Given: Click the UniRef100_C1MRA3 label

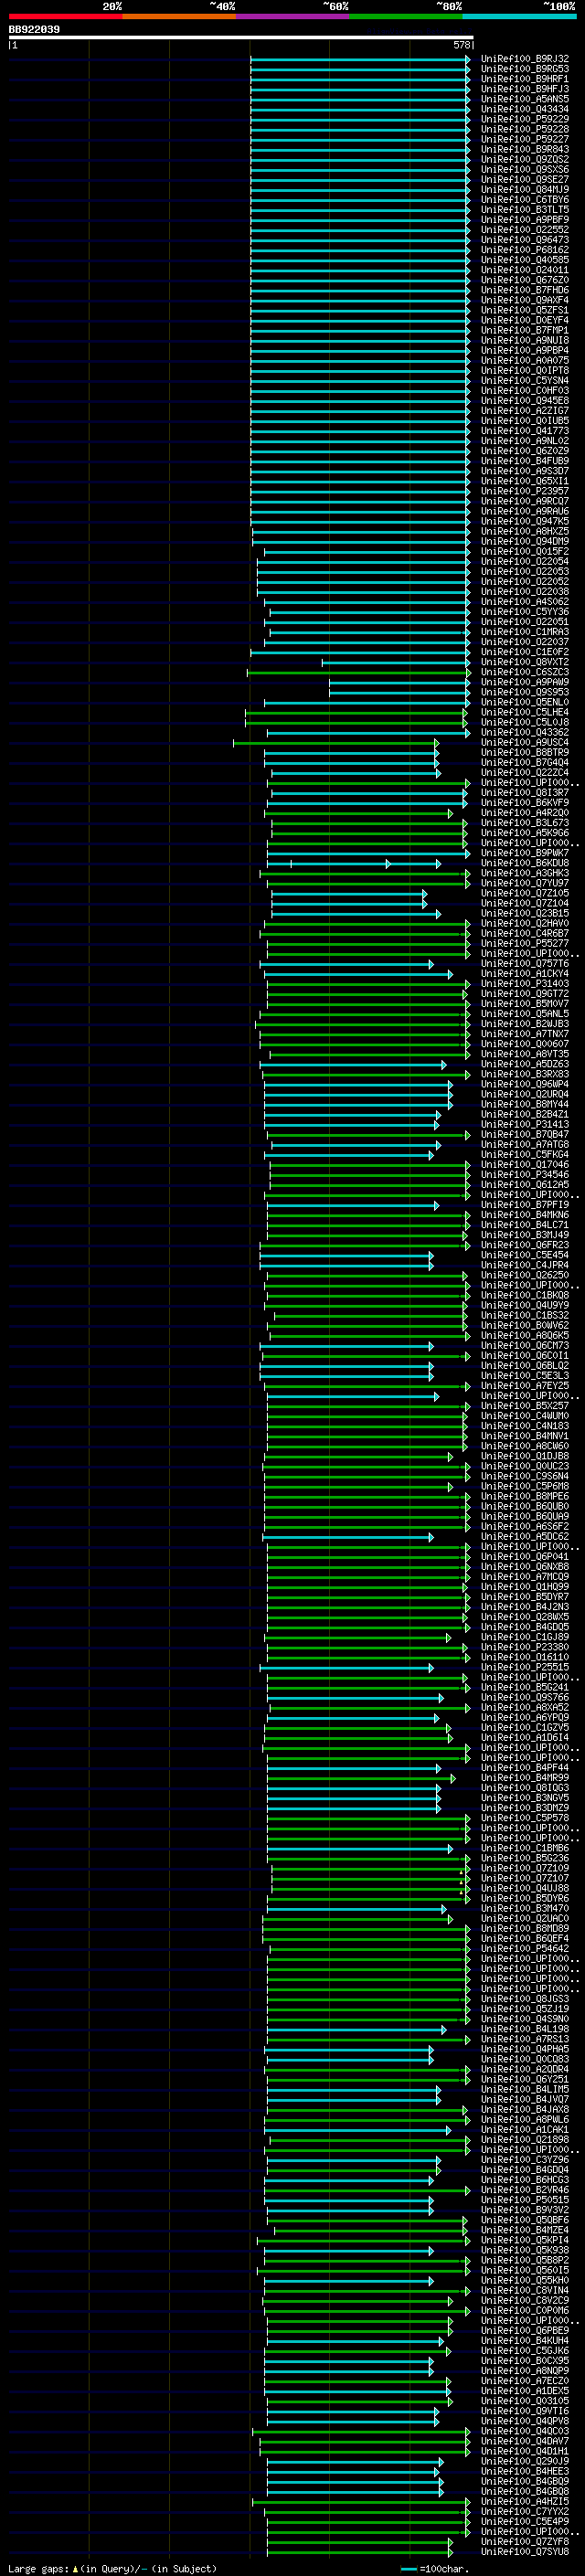Looking at the screenshot, I should pyautogui.click(x=525, y=632).
